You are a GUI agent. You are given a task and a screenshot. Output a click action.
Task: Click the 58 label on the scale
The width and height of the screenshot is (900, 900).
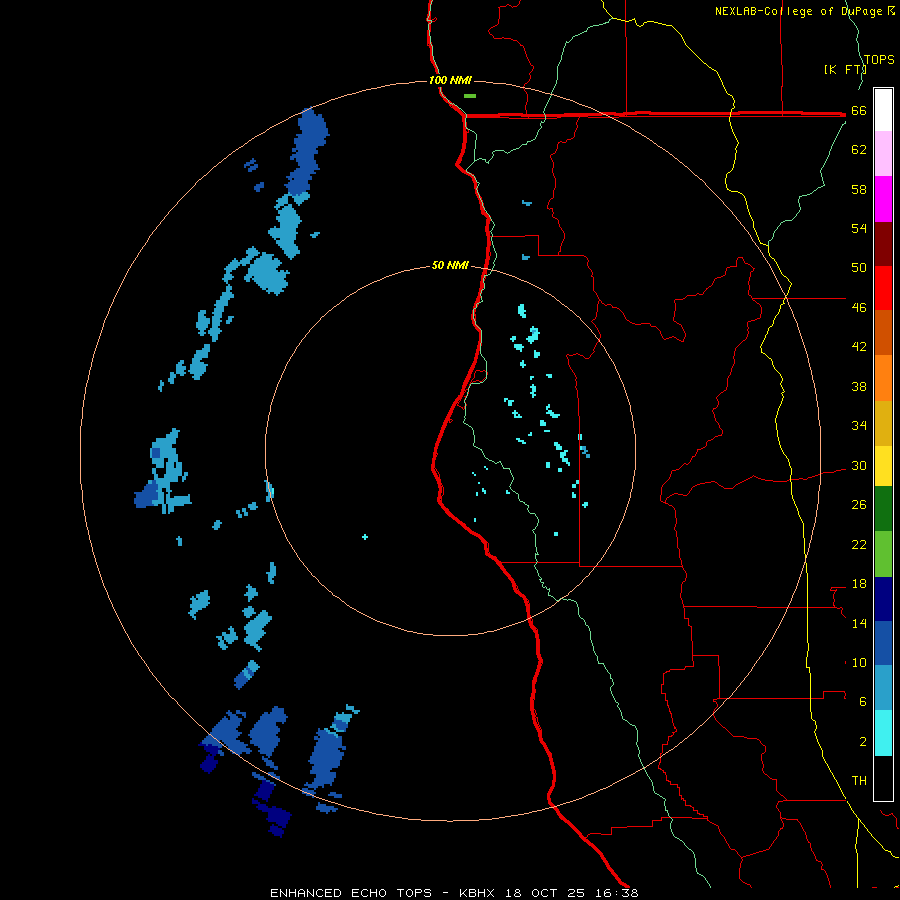pos(859,189)
